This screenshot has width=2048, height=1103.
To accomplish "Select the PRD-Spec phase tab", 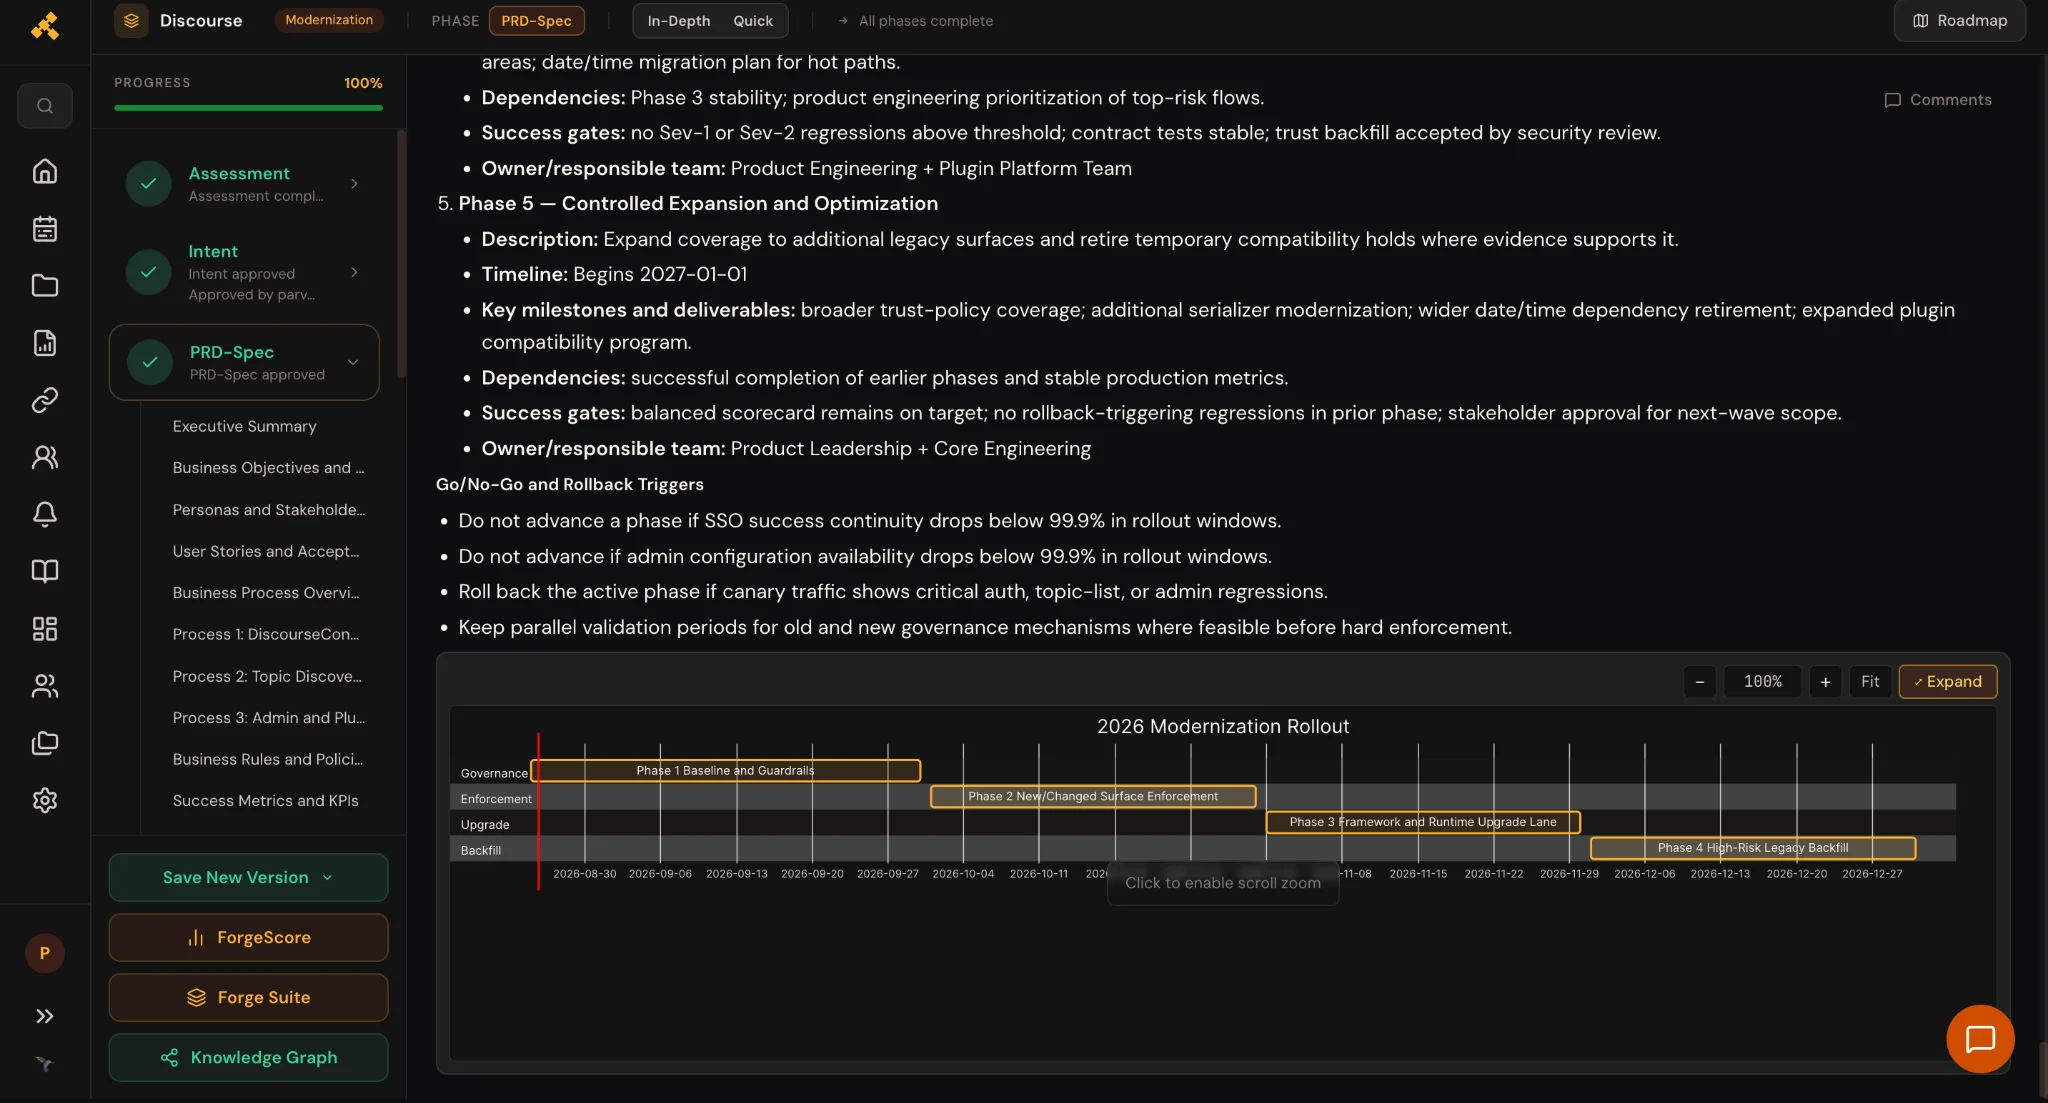I will [x=536, y=21].
